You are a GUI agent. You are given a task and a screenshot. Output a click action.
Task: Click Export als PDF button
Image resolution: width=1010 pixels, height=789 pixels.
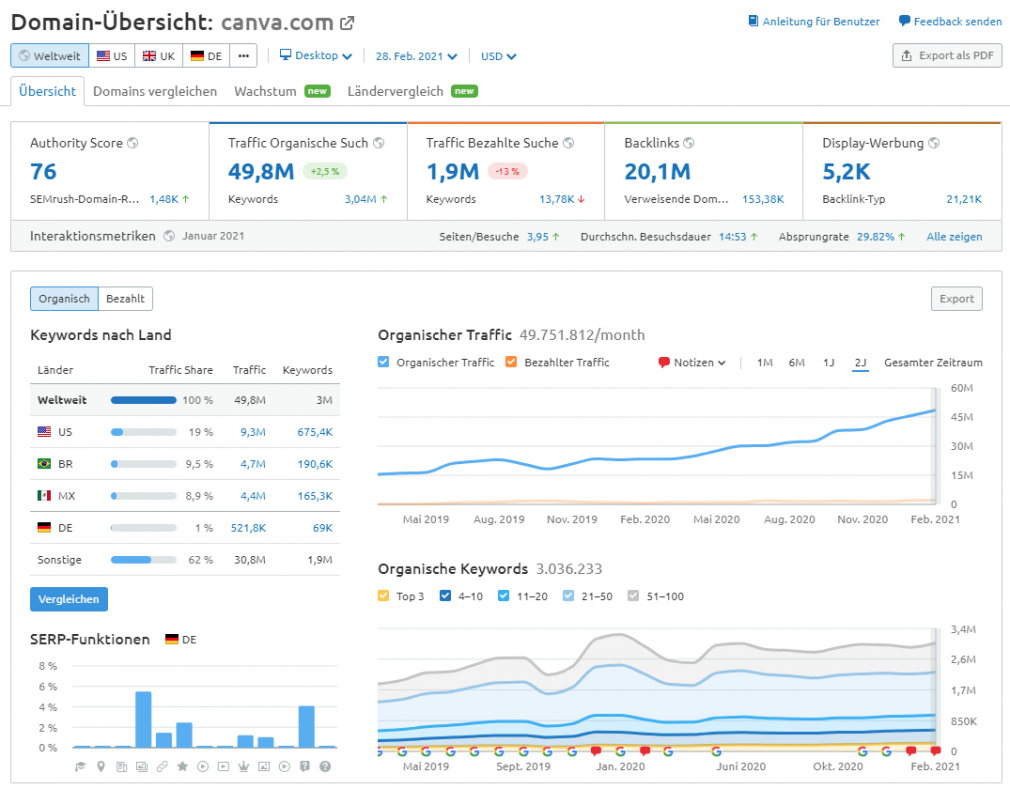click(x=947, y=55)
